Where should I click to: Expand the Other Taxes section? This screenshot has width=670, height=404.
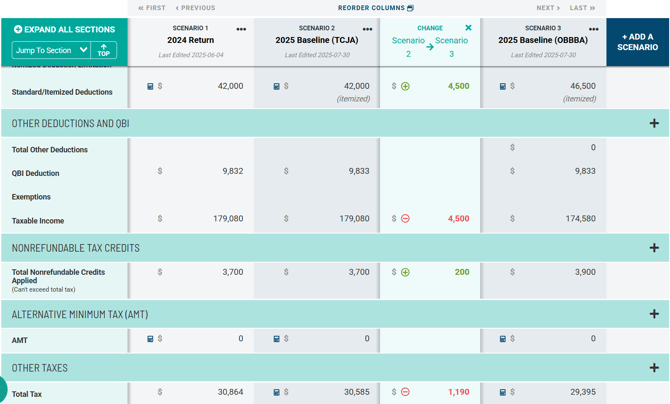pyautogui.click(x=654, y=368)
